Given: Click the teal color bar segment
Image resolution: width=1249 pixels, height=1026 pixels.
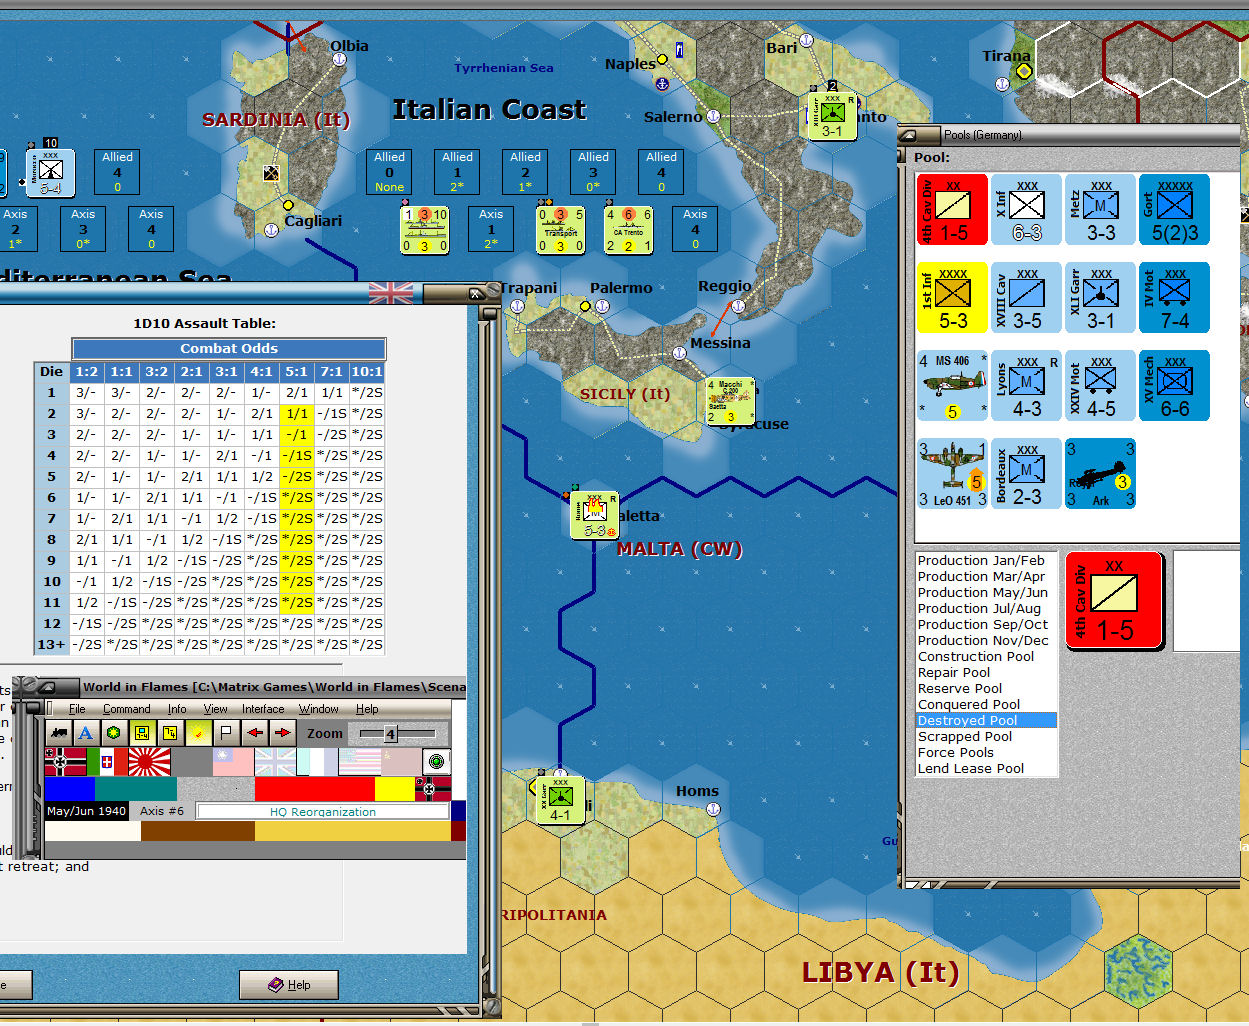Looking at the screenshot, I should click(136, 790).
